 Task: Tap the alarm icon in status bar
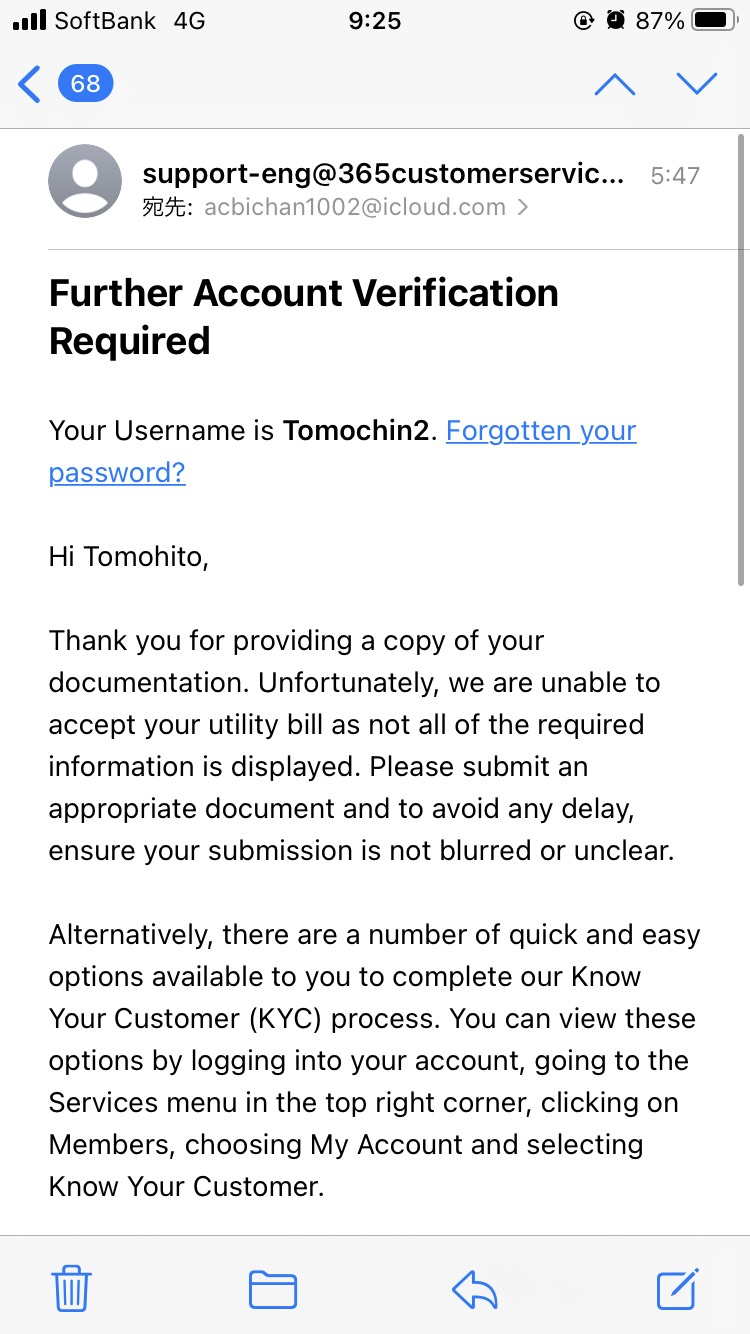pyautogui.click(x=617, y=20)
